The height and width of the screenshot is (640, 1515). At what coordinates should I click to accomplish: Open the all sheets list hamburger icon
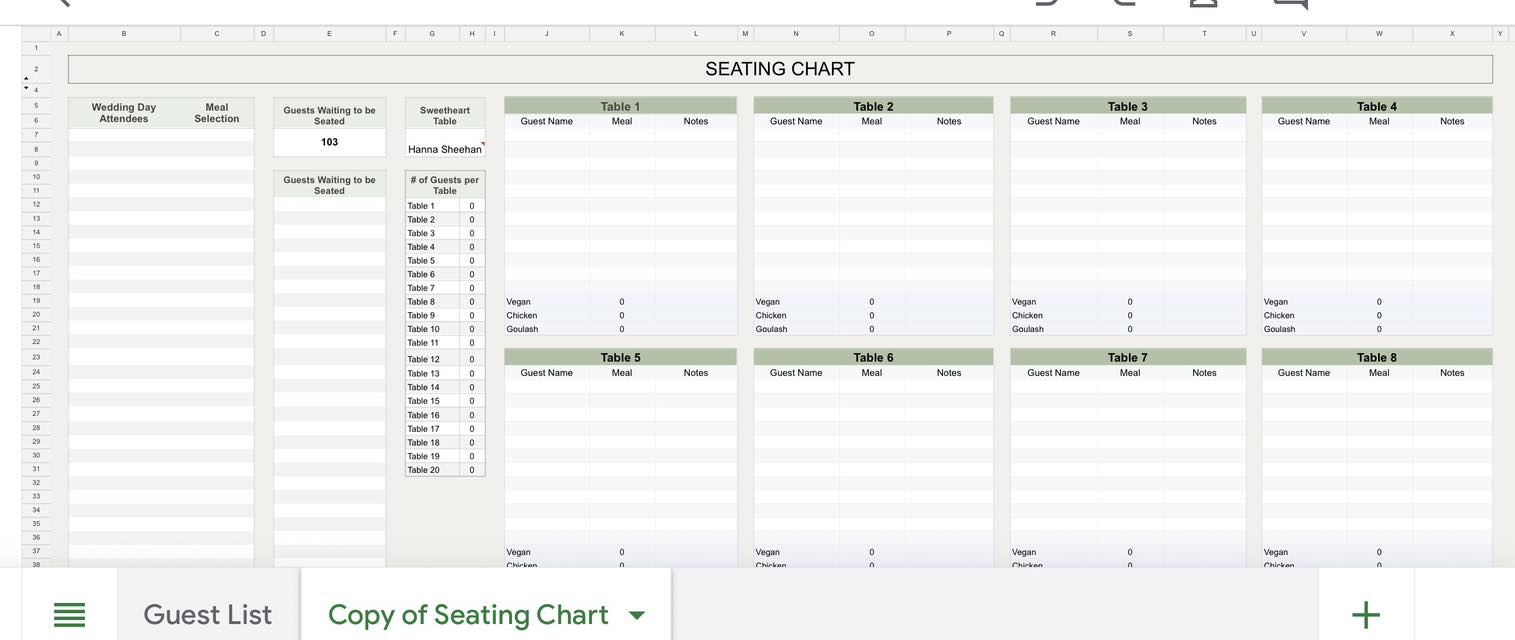(x=69, y=614)
